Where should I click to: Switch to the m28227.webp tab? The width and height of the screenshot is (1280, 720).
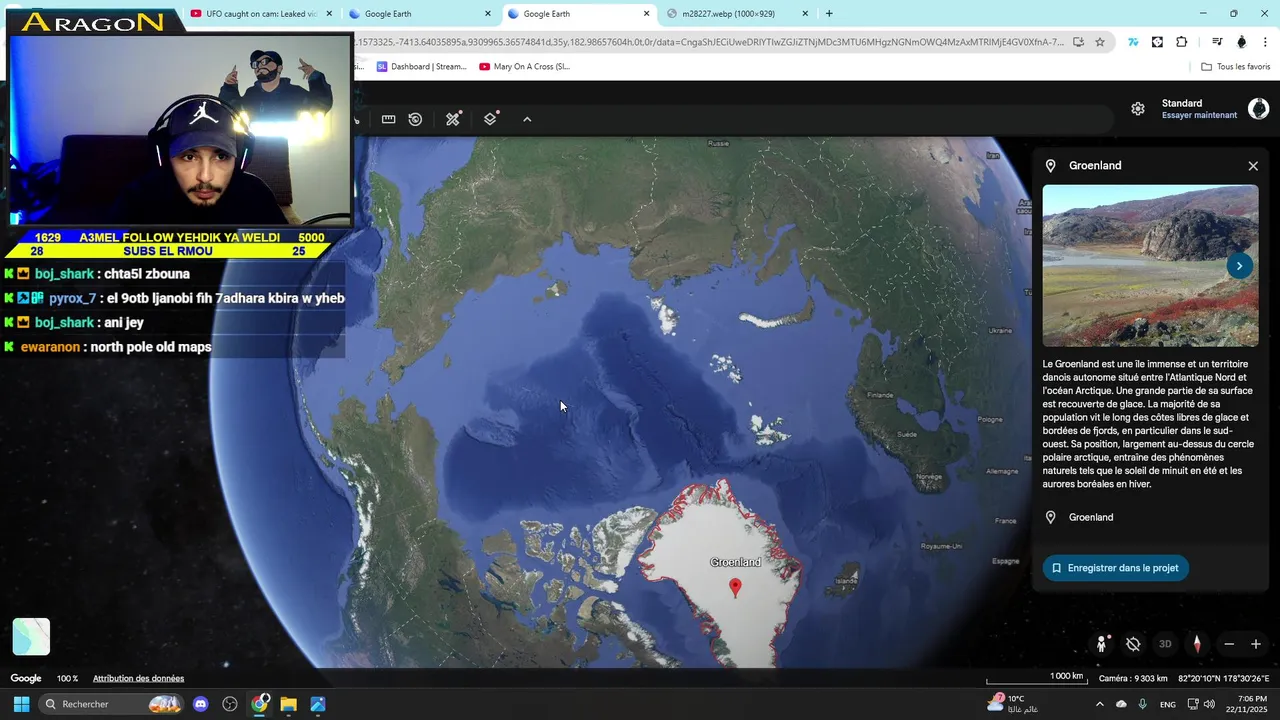(736, 14)
